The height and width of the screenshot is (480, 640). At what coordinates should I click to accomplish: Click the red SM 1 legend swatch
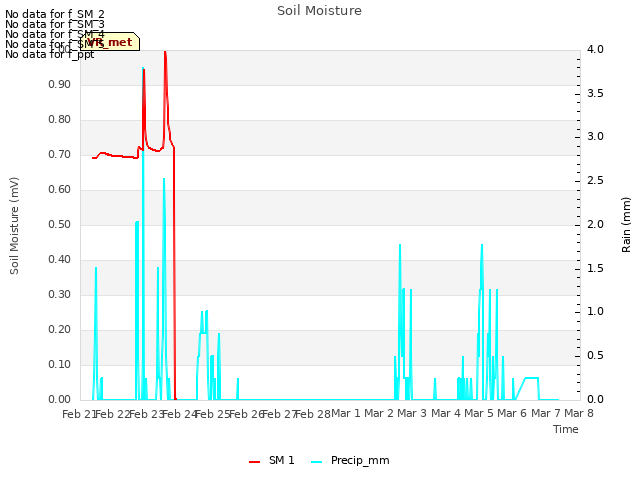click(x=254, y=462)
